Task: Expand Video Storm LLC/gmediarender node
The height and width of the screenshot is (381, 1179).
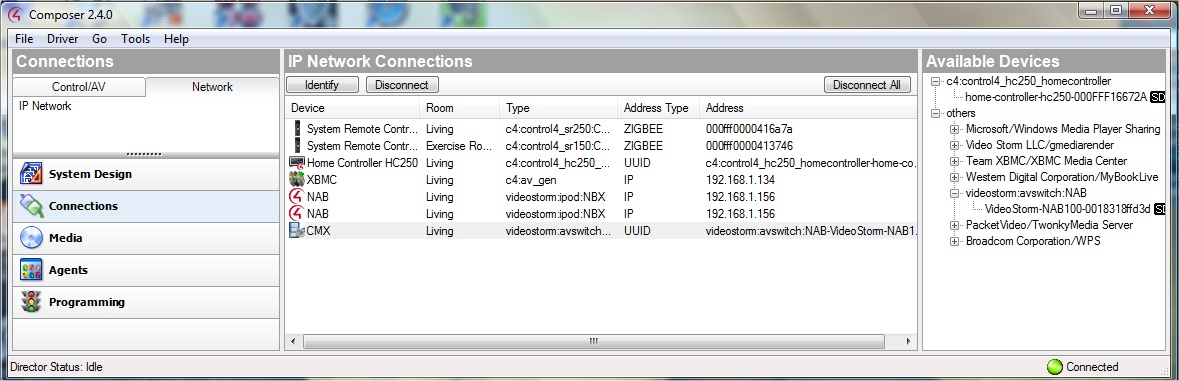Action: (x=955, y=145)
